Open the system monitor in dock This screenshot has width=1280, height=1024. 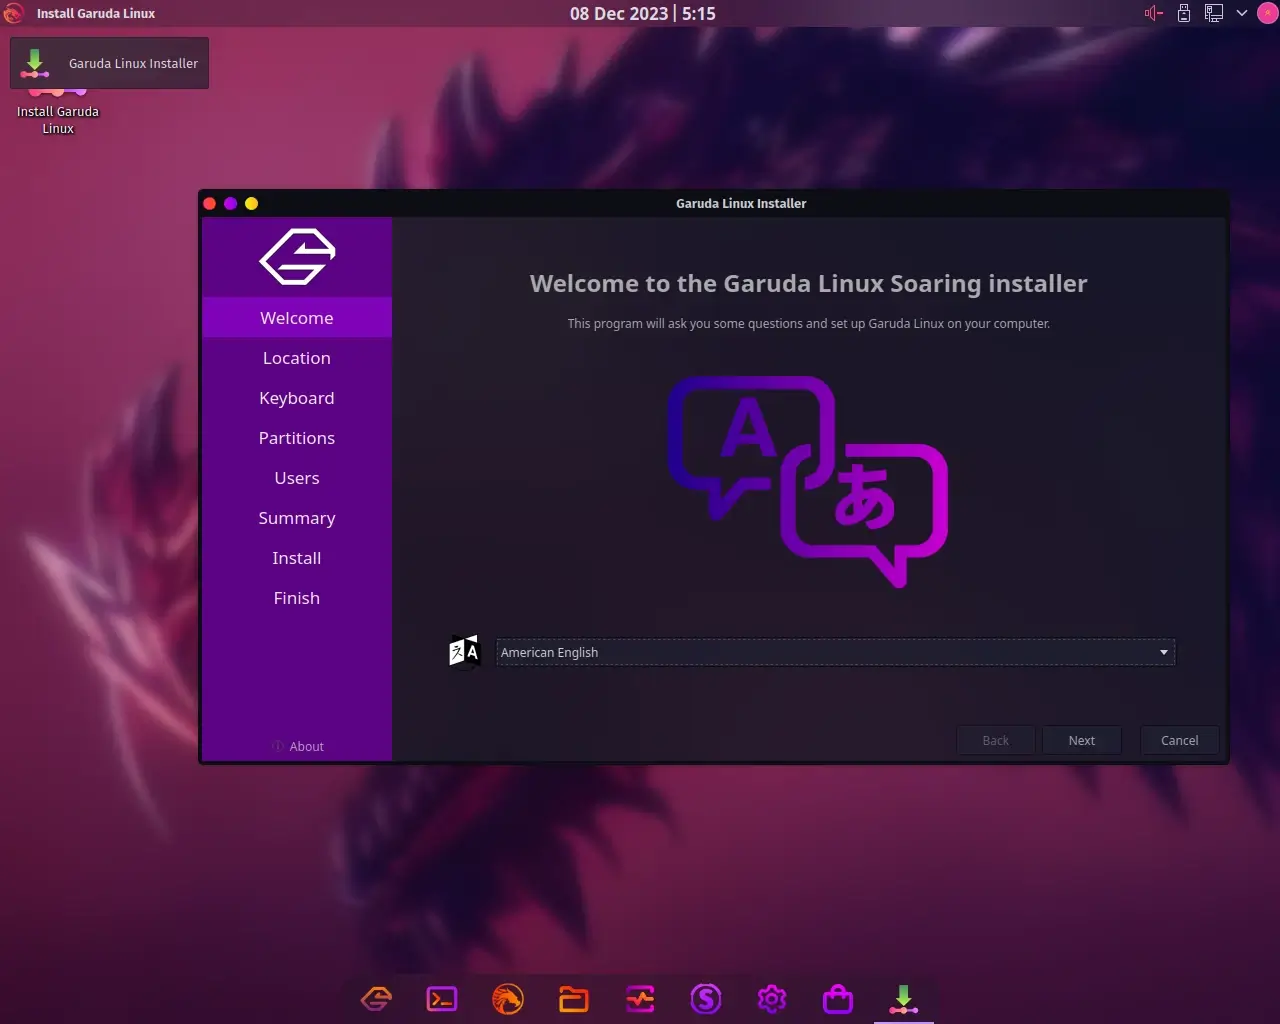pyautogui.click(x=640, y=998)
